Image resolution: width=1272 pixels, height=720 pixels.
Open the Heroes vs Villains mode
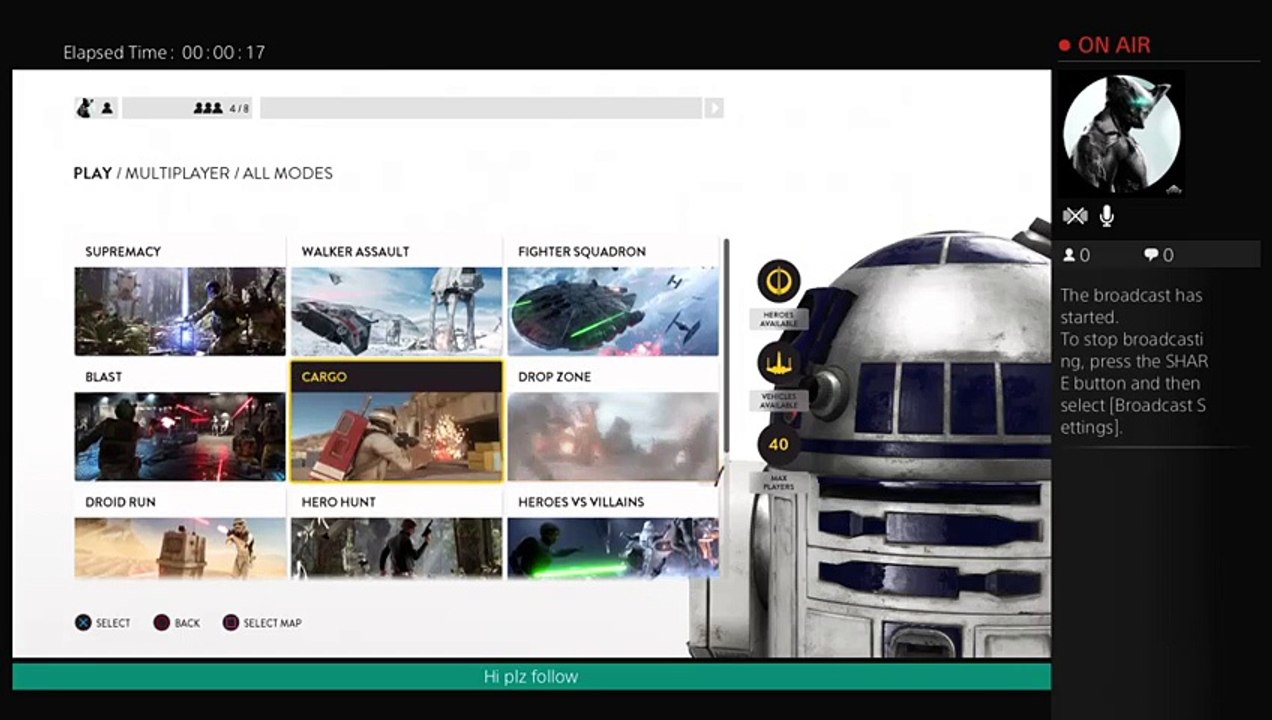click(x=613, y=534)
